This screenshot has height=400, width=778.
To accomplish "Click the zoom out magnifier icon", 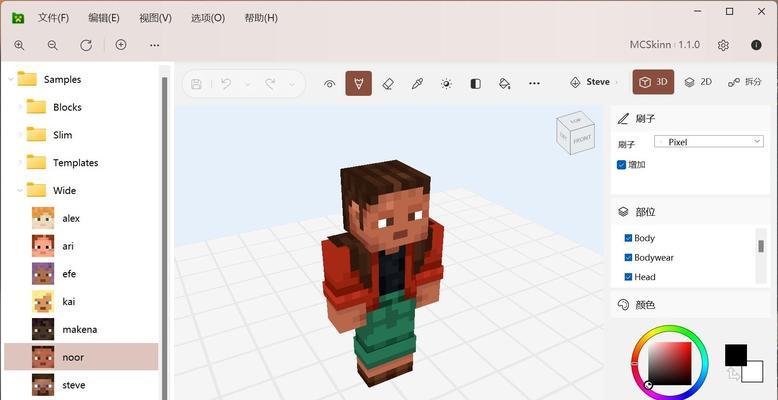I will [53, 45].
